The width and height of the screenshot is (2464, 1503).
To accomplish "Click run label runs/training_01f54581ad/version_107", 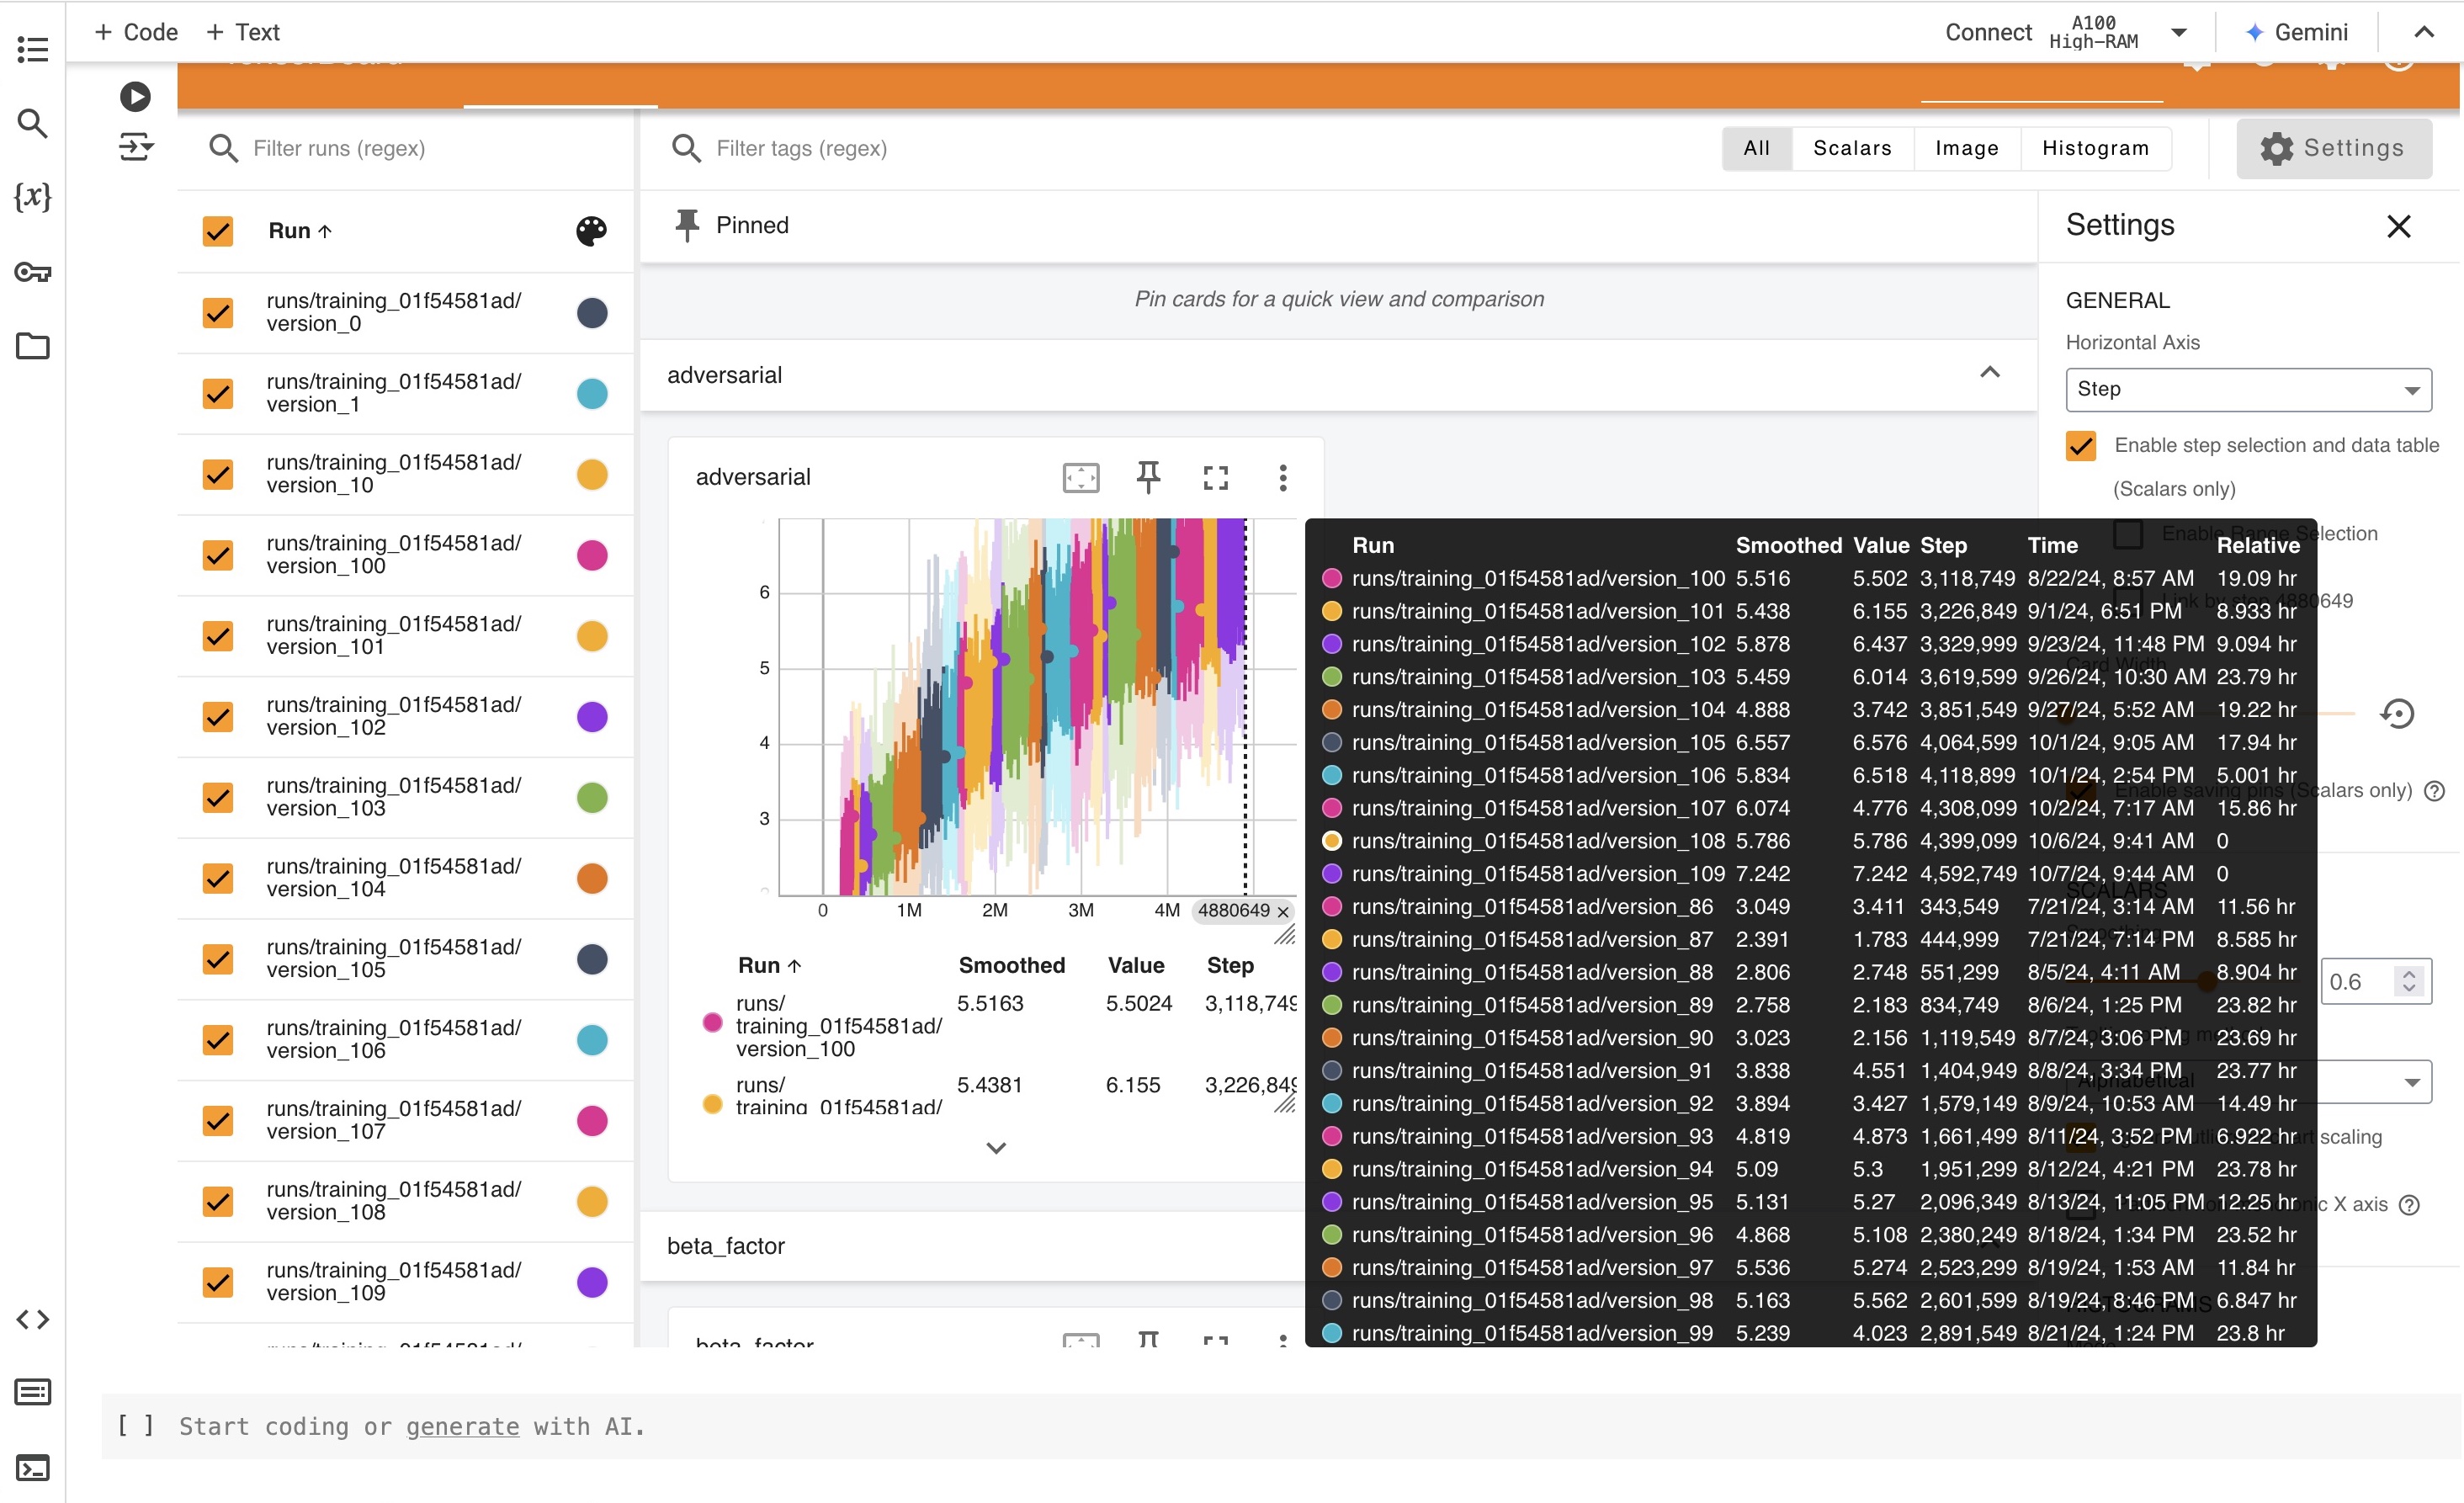I will coord(393,1120).
